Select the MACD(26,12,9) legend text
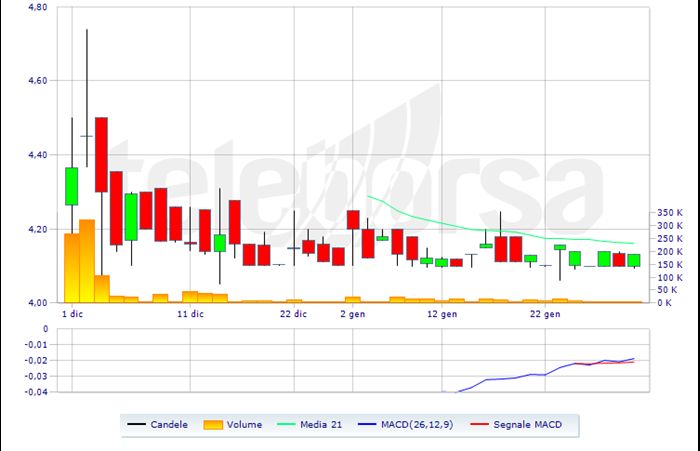The height and width of the screenshot is (451, 700). (x=416, y=425)
